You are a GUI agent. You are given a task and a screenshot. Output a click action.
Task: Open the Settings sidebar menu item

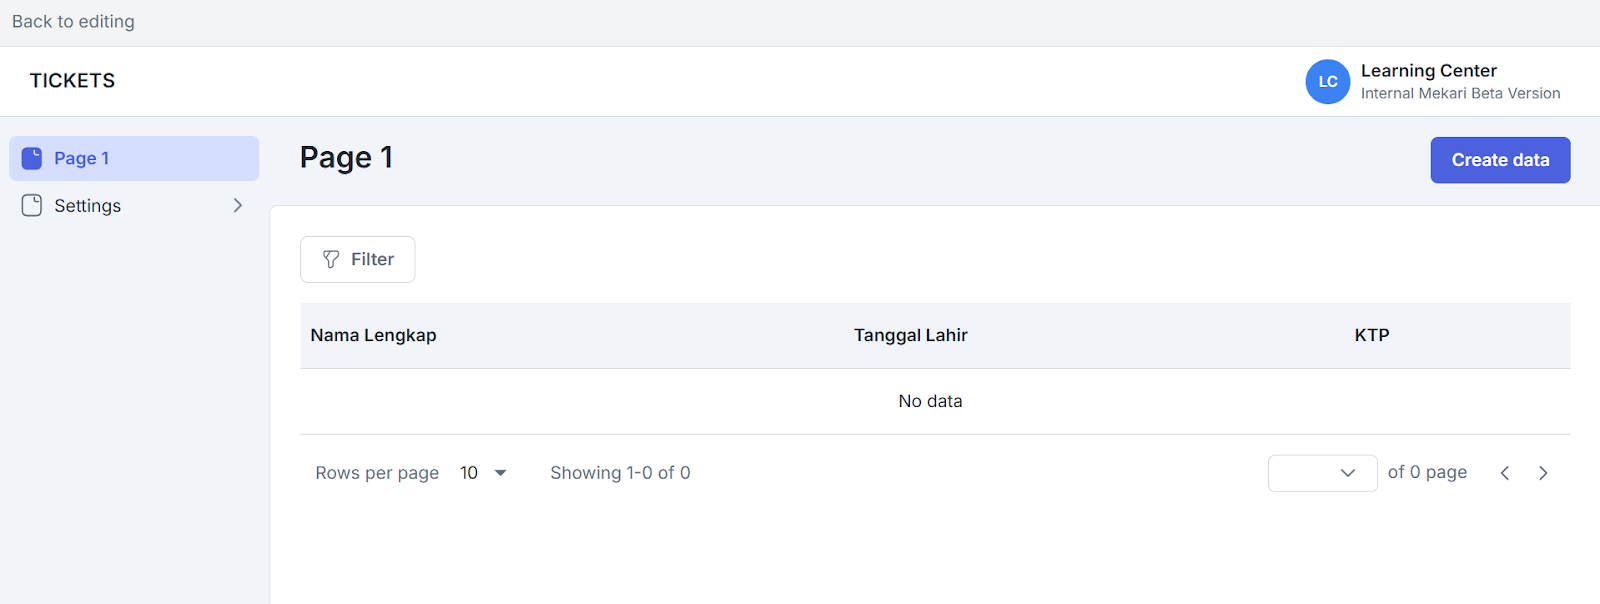tap(88, 206)
